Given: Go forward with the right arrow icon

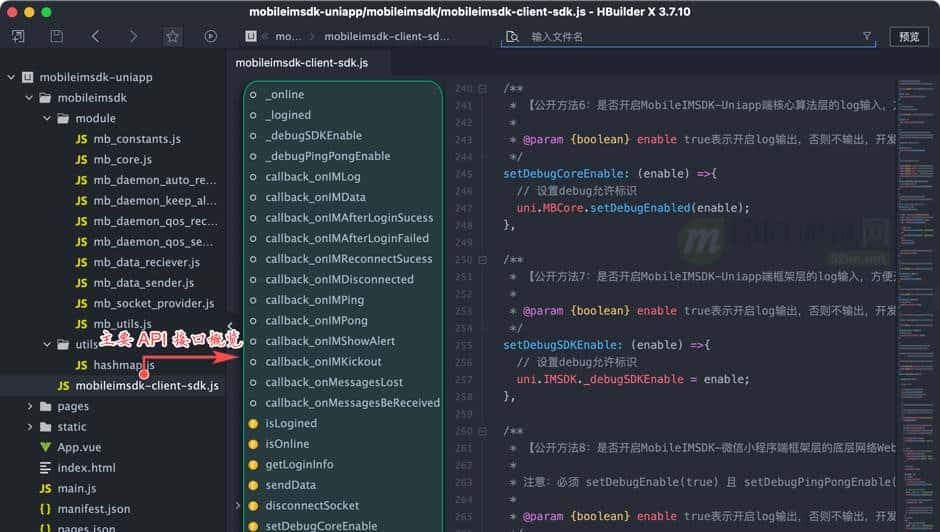Looking at the screenshot, I should (133, 36).
